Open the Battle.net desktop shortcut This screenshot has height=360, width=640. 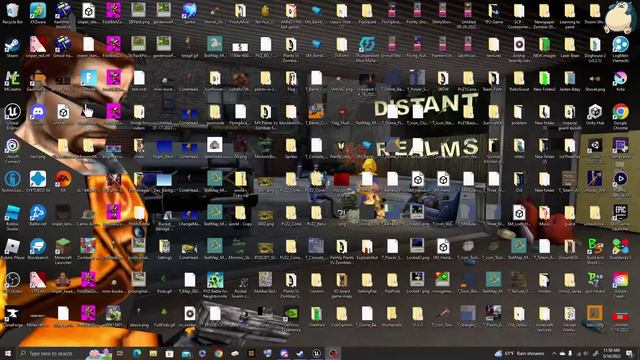[x=38, y=215]
